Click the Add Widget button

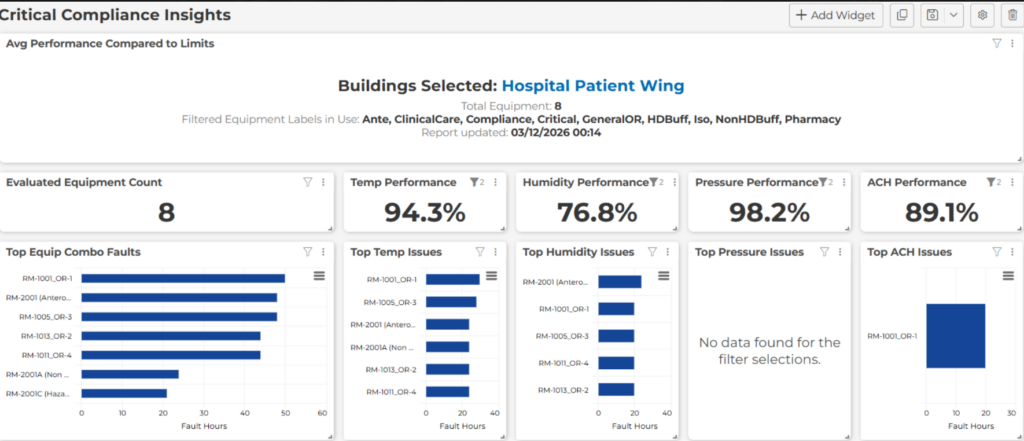[x=836, y=15]
